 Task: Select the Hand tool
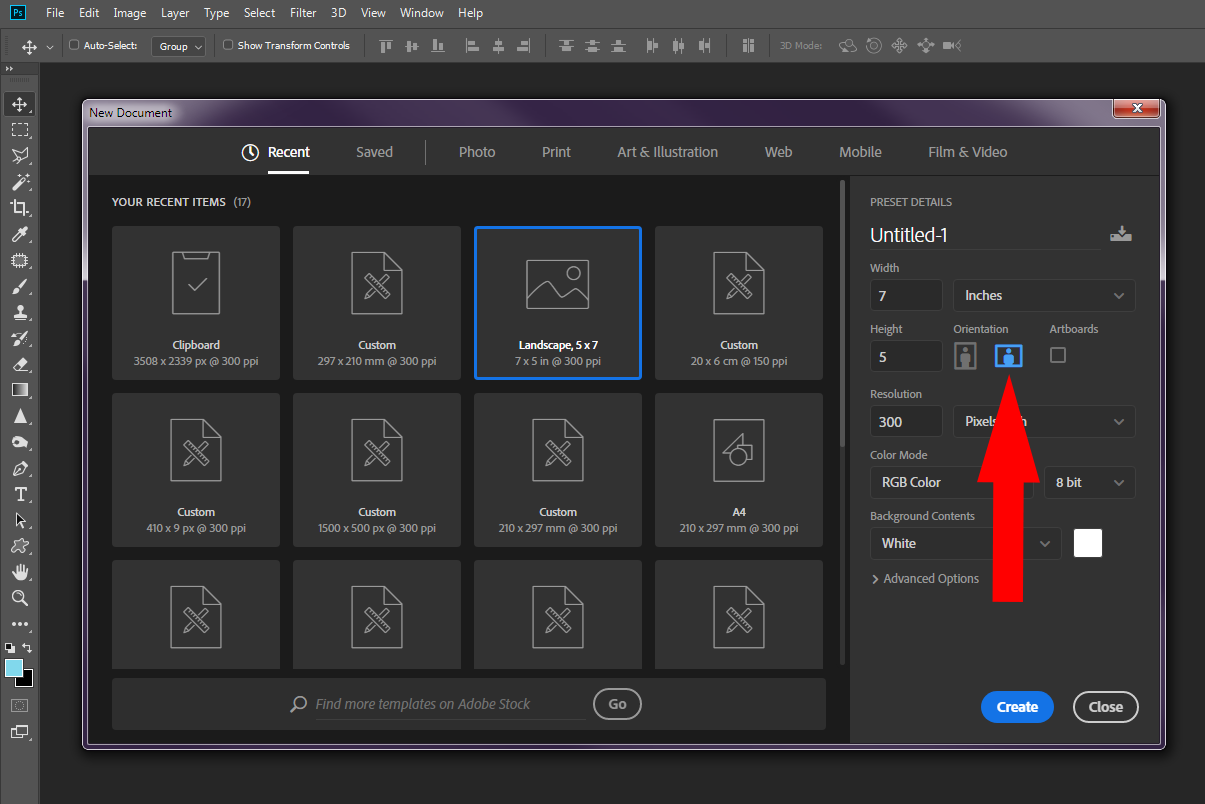tap(19, 572)
